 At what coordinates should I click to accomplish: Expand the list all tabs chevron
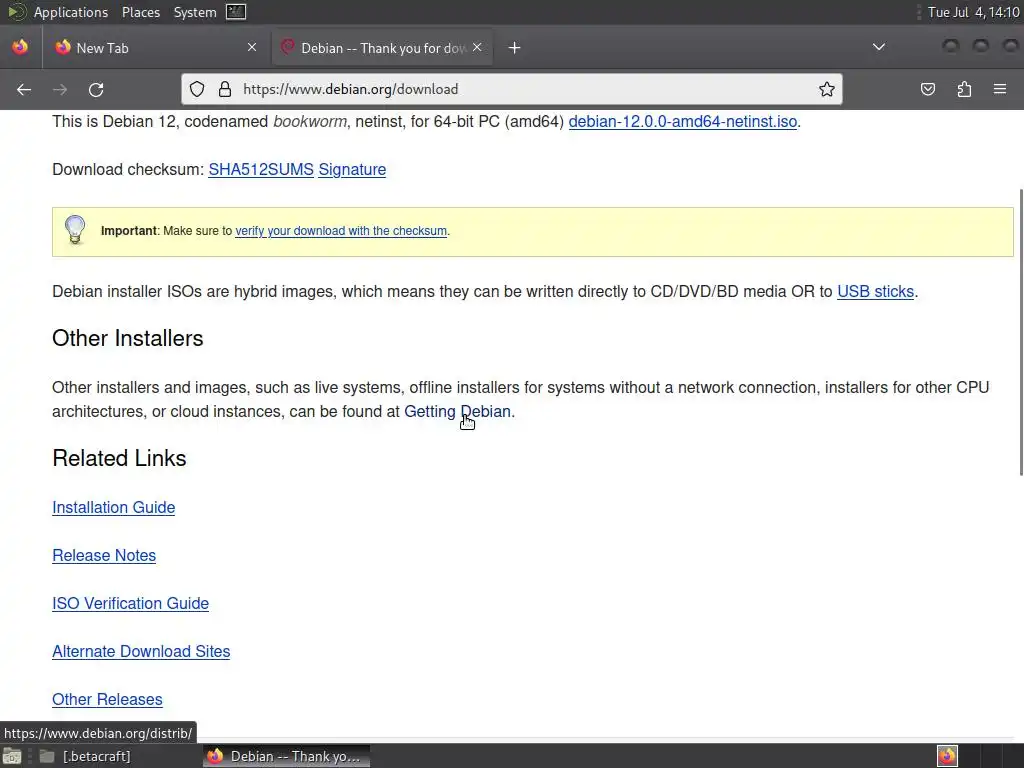pos(879,47)
